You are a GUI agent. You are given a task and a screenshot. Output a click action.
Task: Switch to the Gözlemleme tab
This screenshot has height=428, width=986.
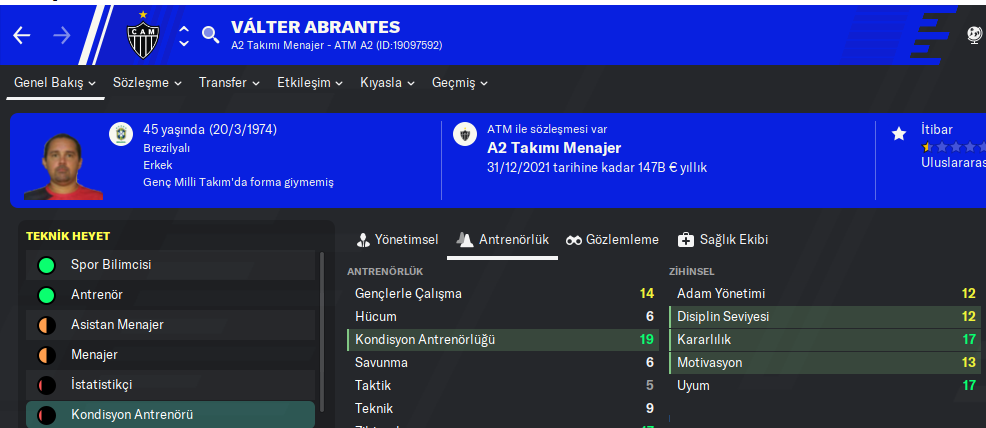[612, 240]
